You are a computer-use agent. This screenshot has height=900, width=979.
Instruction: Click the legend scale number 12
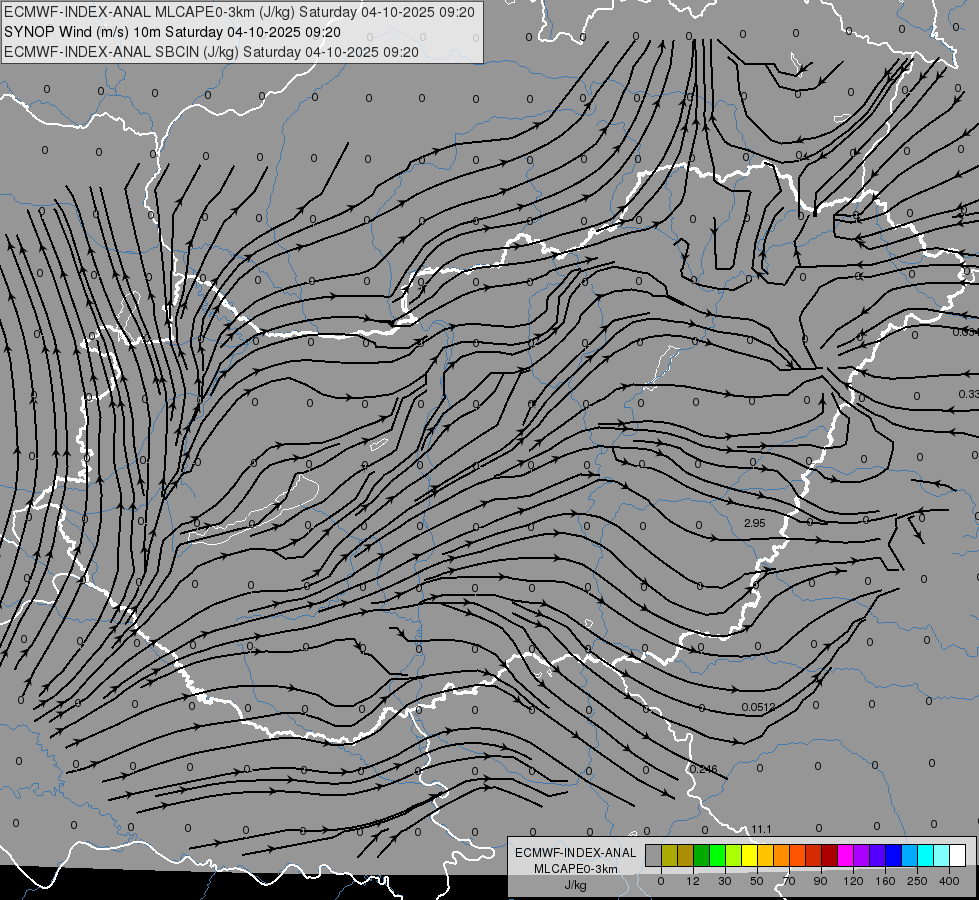coord(693,881)
